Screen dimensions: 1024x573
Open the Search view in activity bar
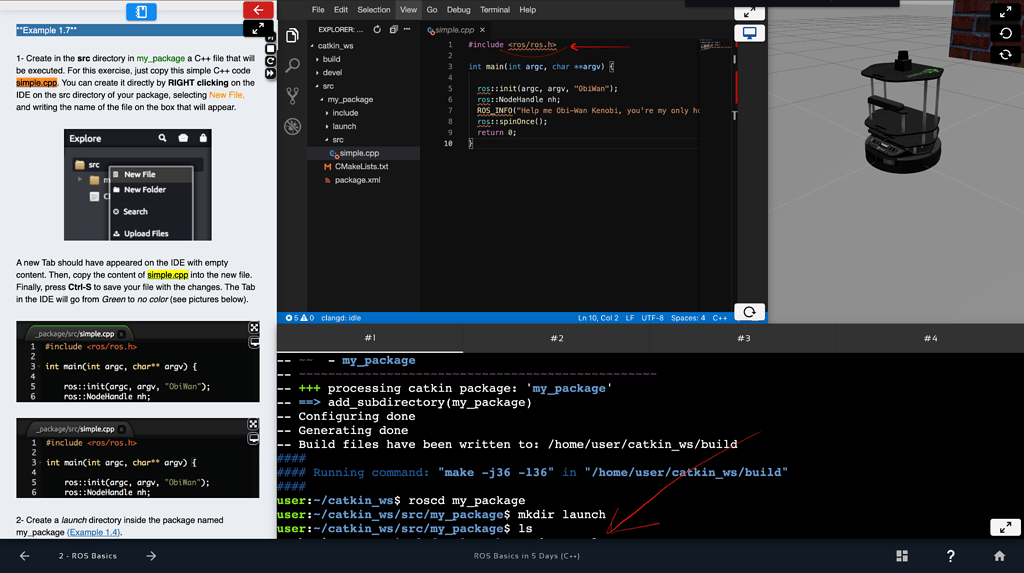(x=293, y=65)
